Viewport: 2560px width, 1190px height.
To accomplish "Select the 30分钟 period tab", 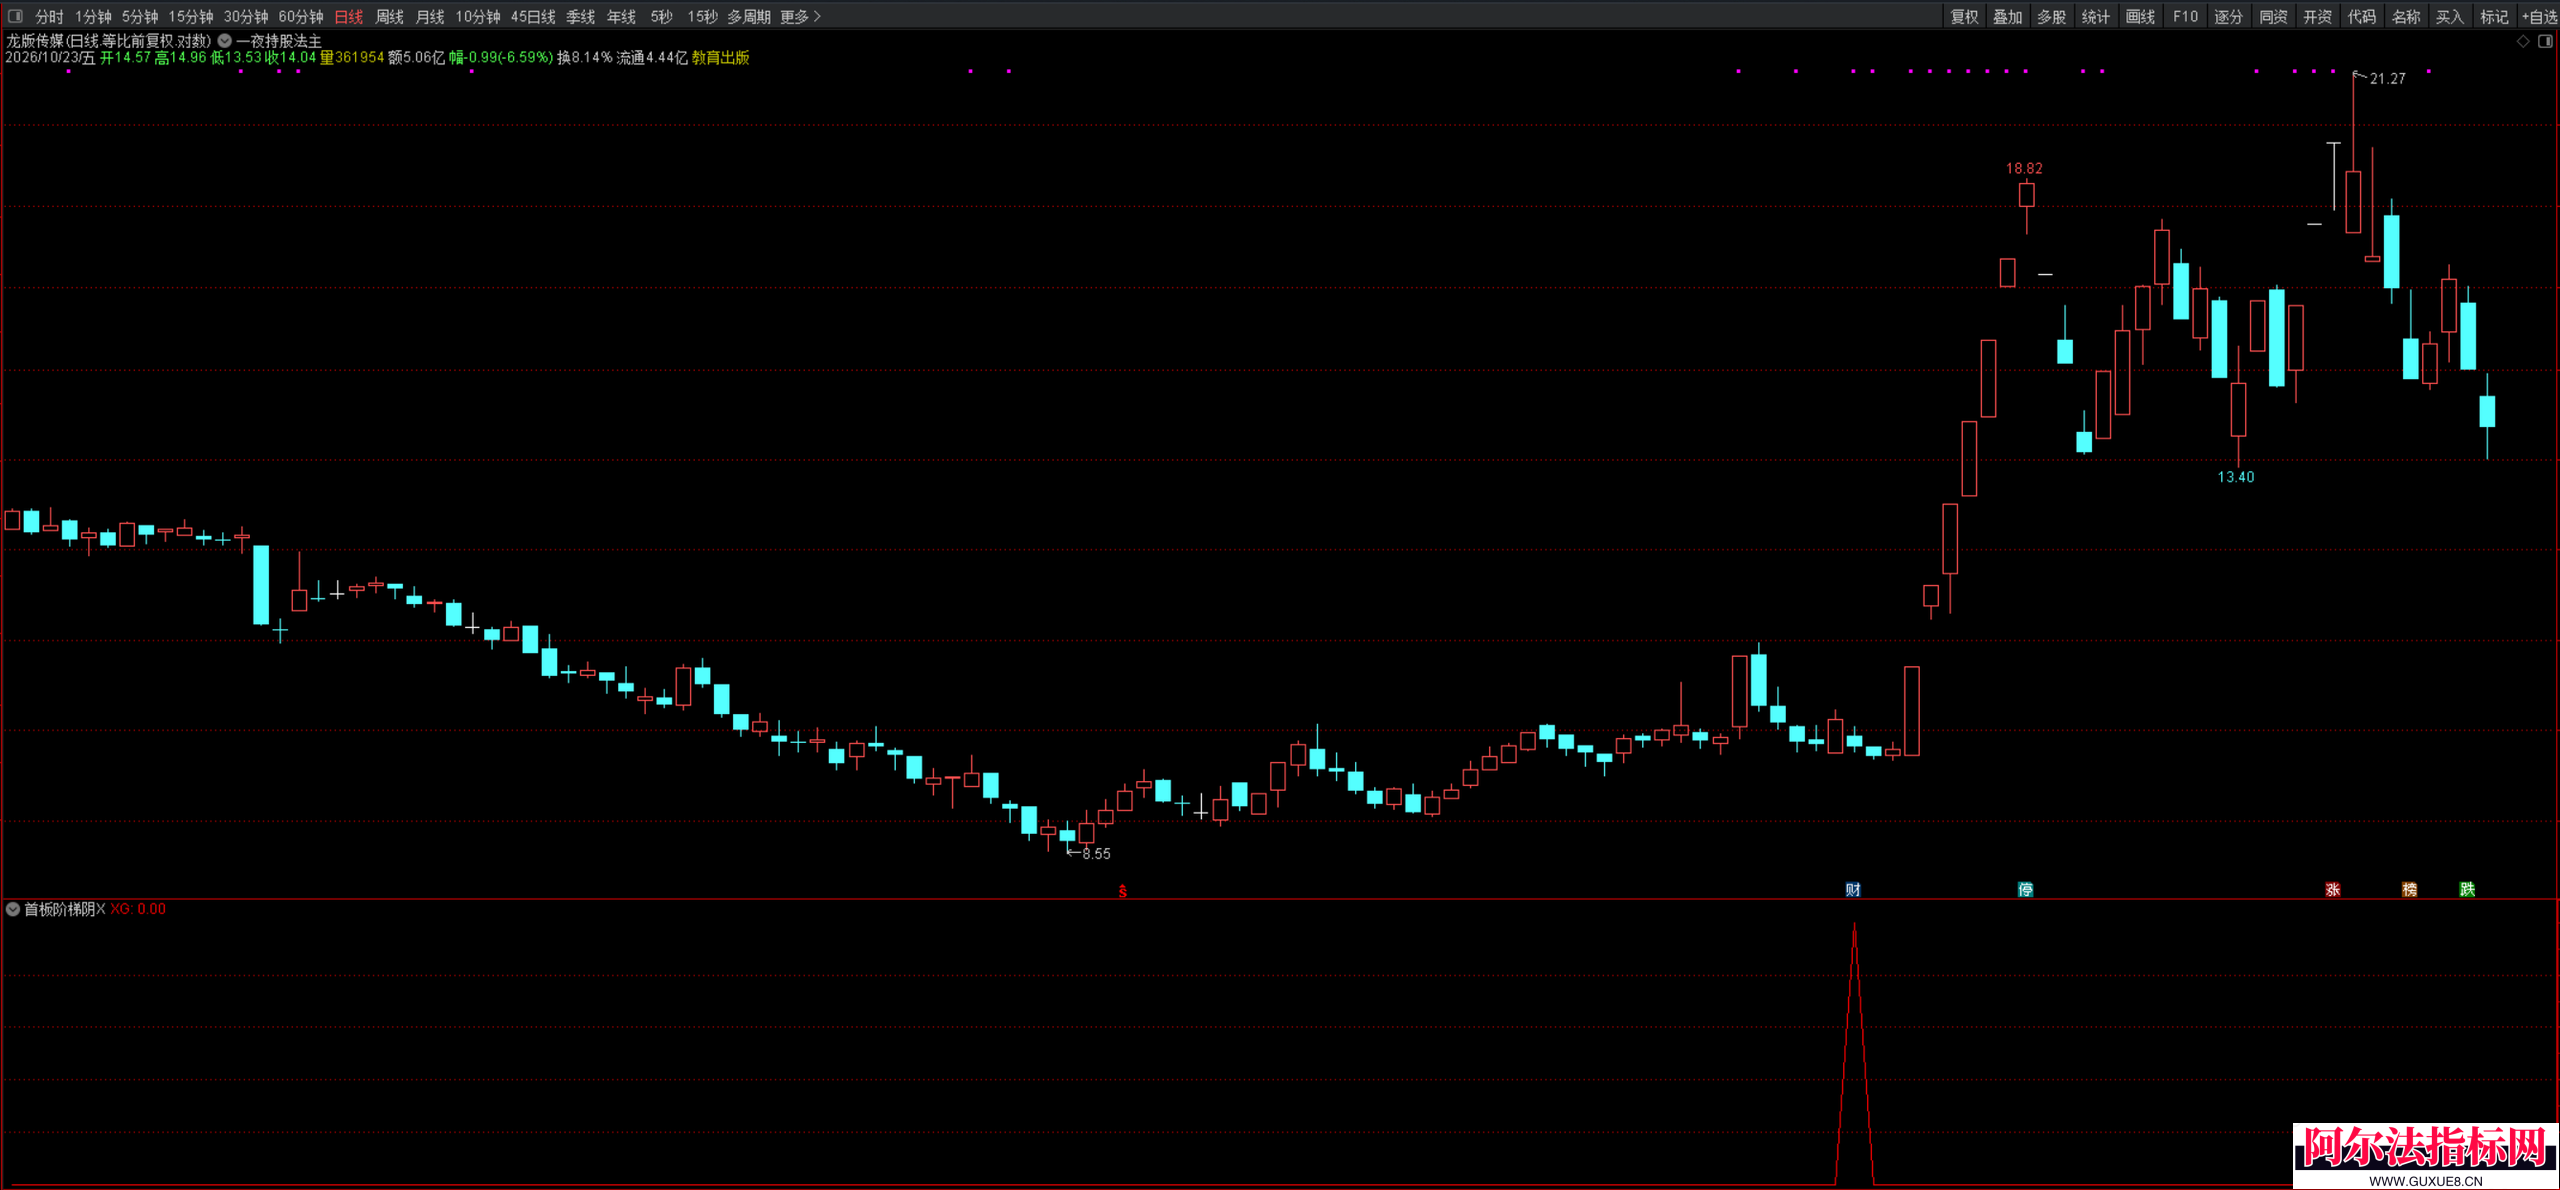I will [246, 16].
